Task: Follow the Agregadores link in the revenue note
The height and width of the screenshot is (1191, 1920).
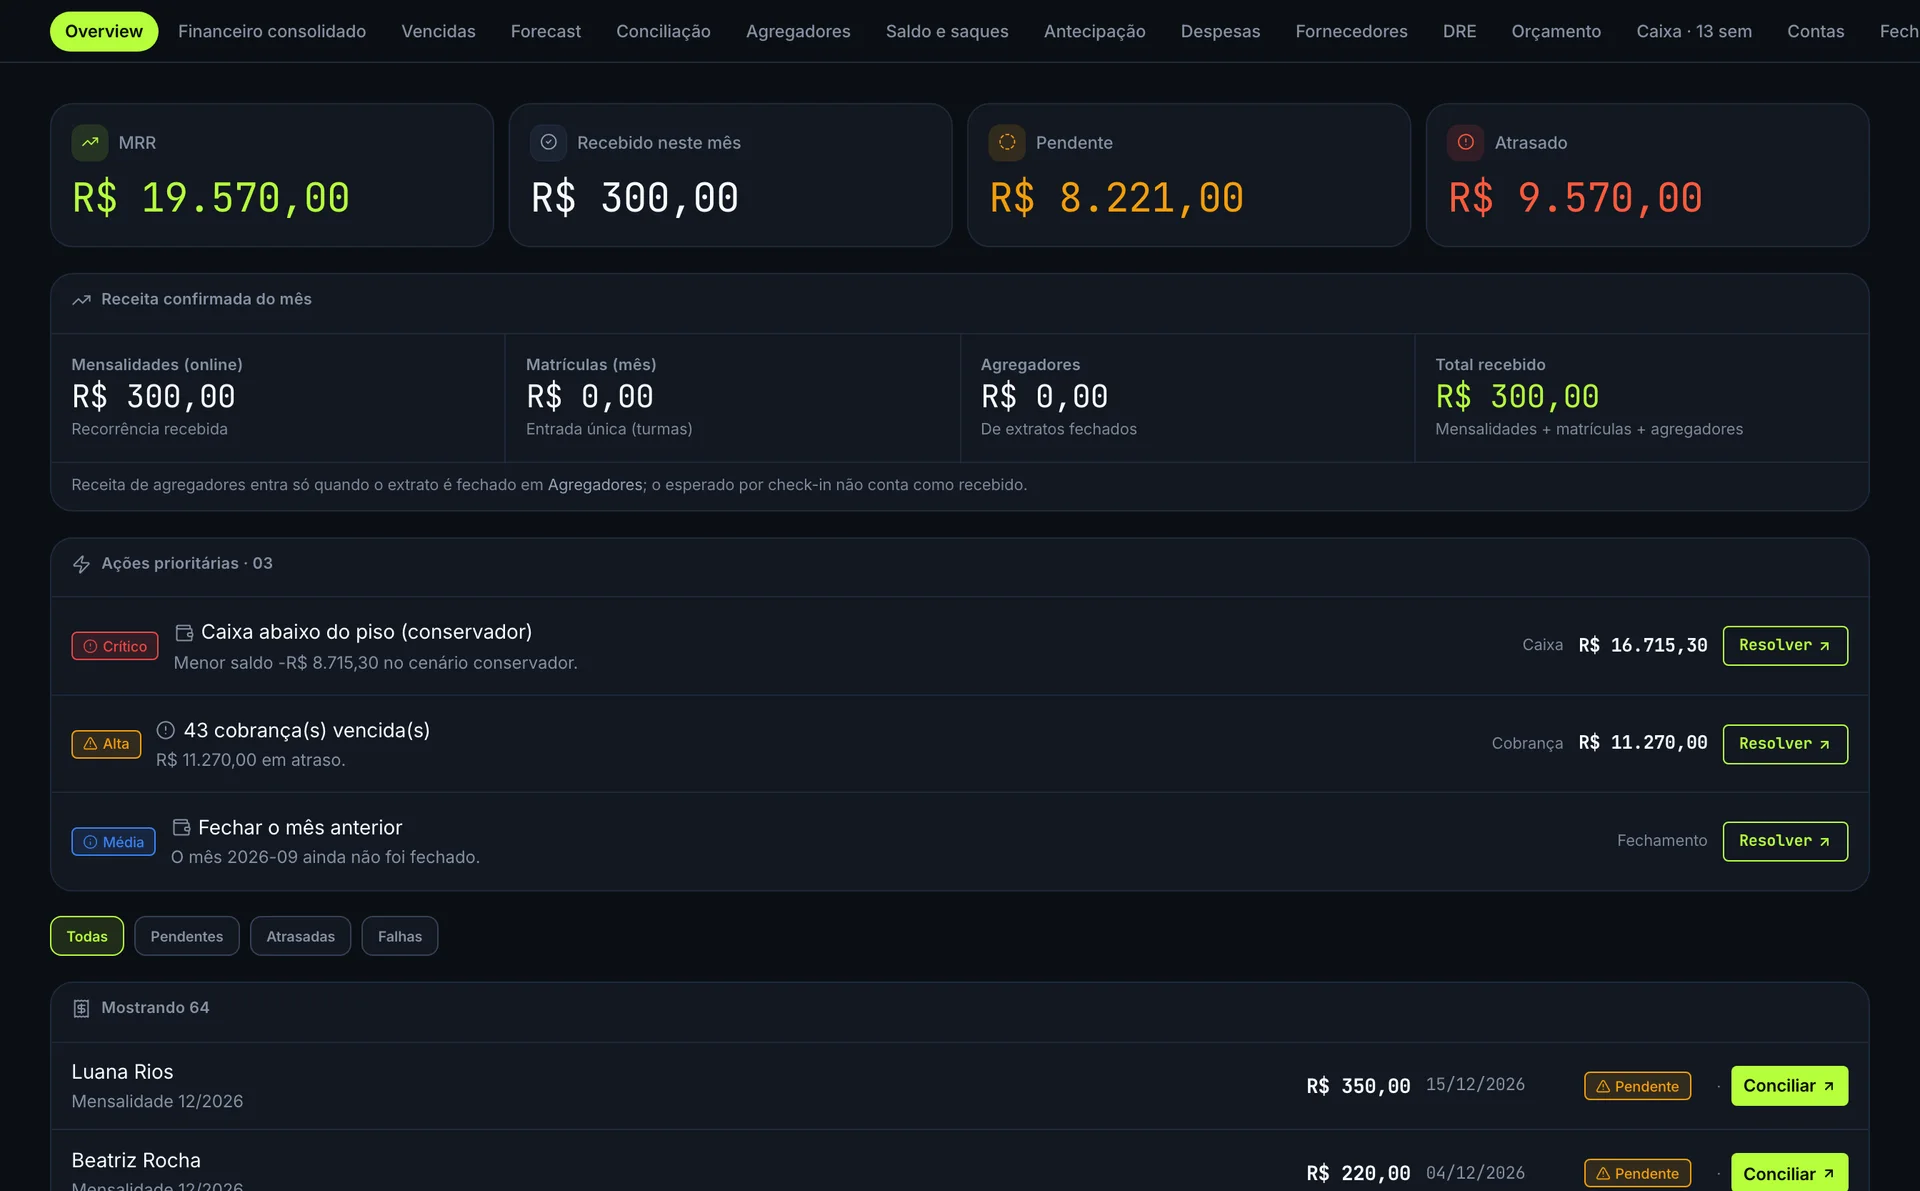Action: 595,485
